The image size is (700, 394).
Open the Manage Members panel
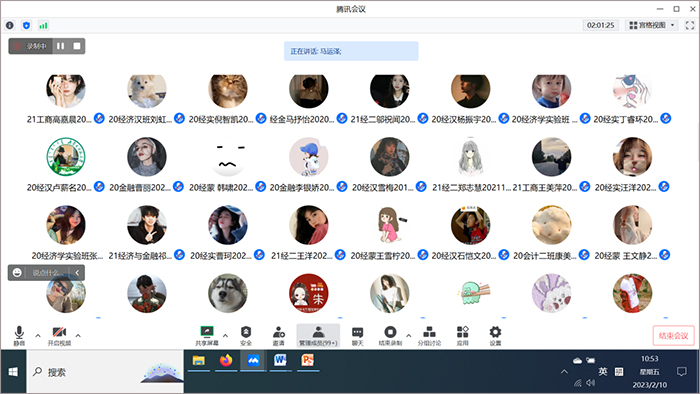click(x=318, y=336)
